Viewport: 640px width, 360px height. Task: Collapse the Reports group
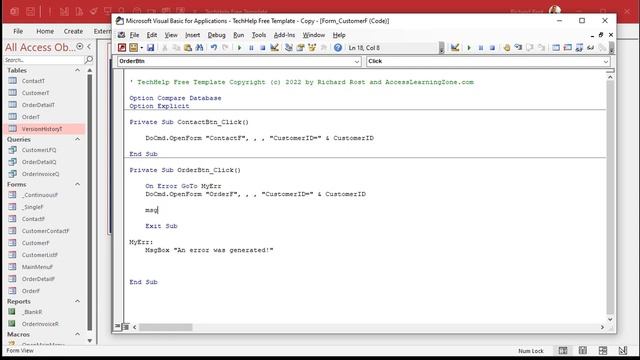click(77, 301)
